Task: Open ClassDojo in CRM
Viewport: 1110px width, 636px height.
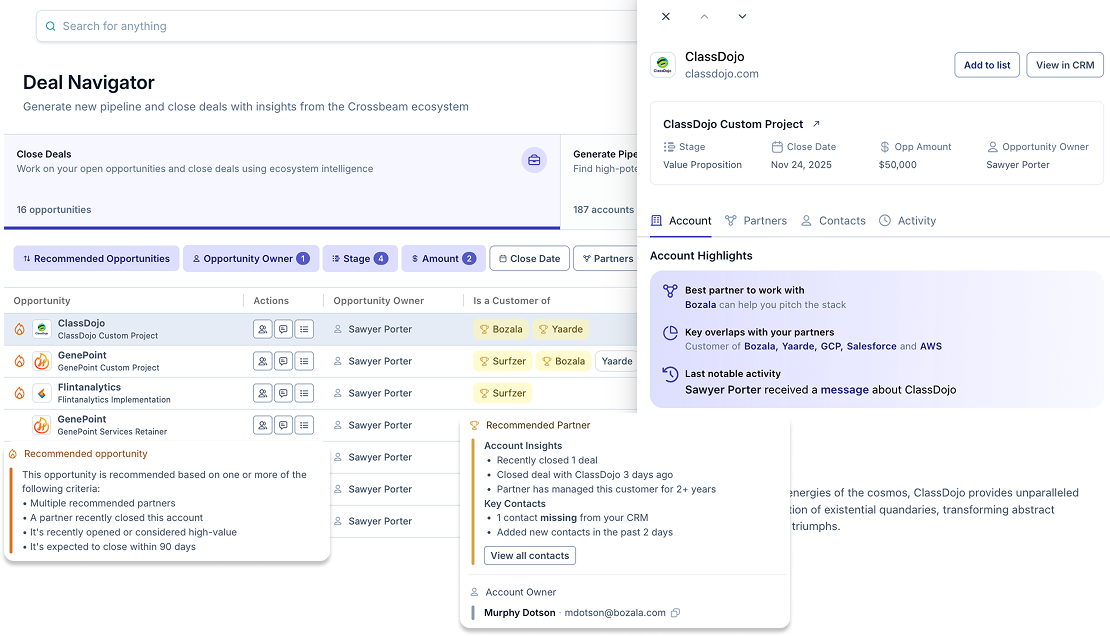Action: coord(1065,65)
